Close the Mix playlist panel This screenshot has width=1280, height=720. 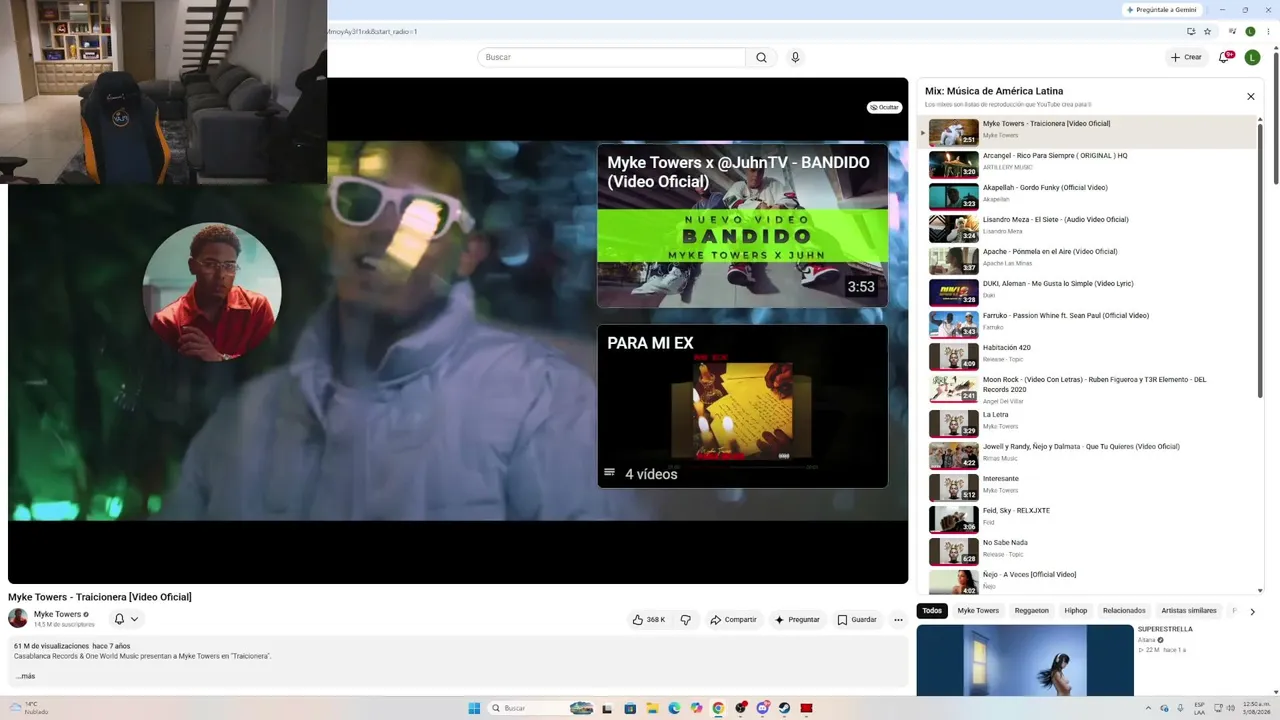click(1250, 96)
